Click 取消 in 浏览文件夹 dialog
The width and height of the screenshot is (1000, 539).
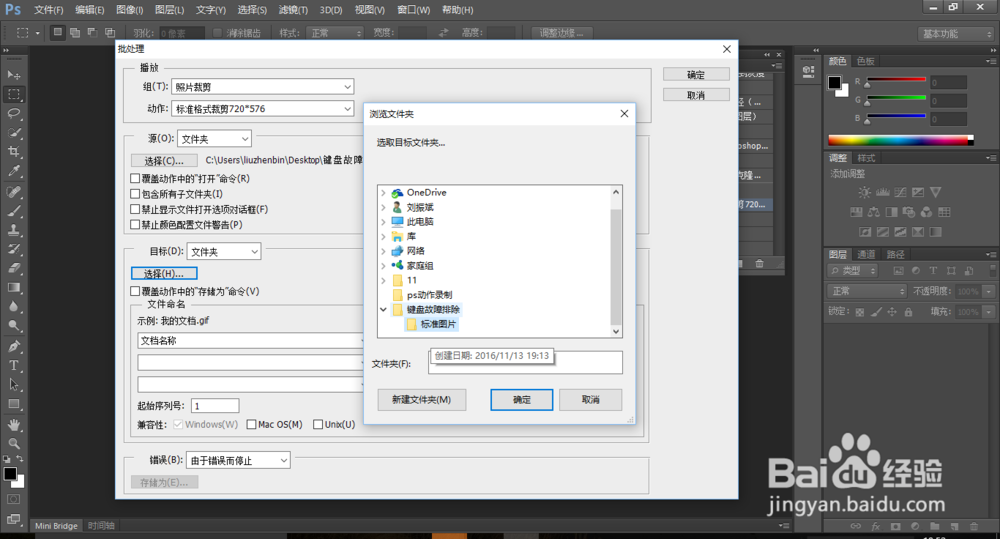(591, 399)
